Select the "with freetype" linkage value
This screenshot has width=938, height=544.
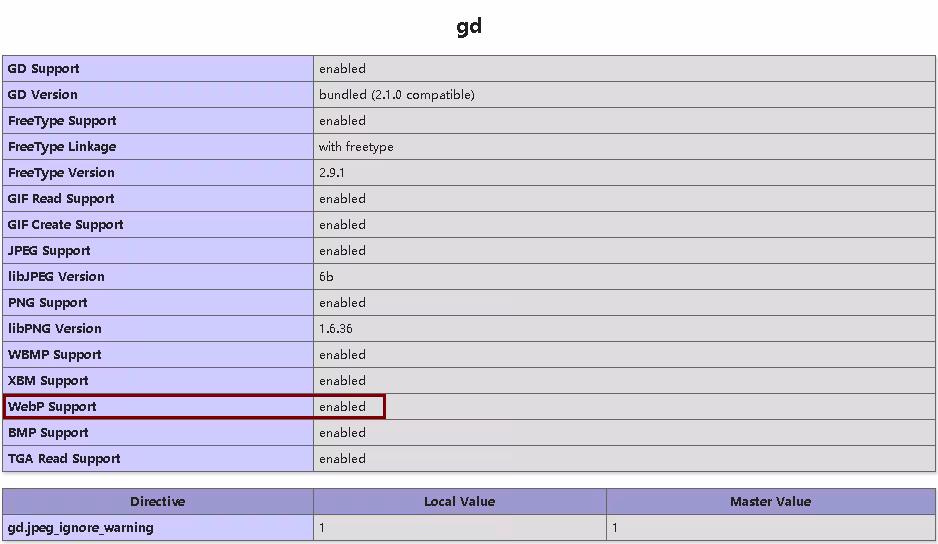click(x=356, y=147)
